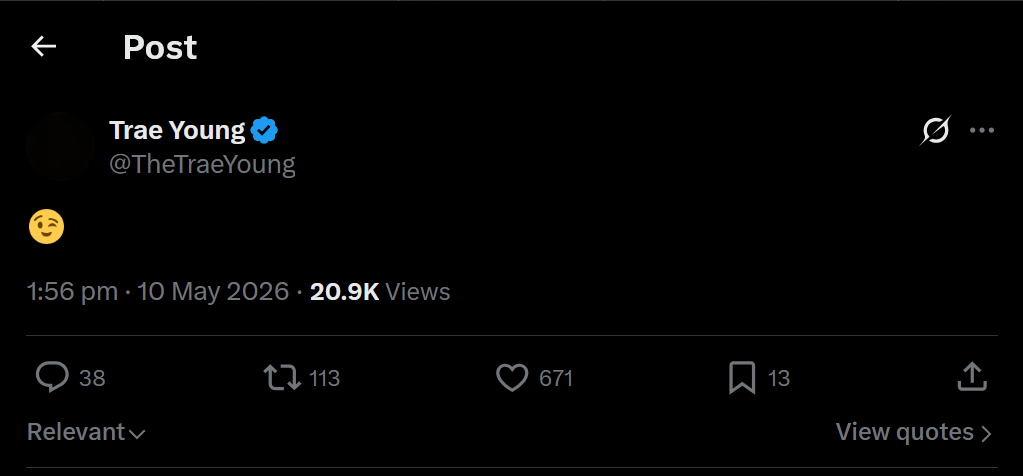Open Trae Young profile name
1023x476 pixels.
click(177, 131)
